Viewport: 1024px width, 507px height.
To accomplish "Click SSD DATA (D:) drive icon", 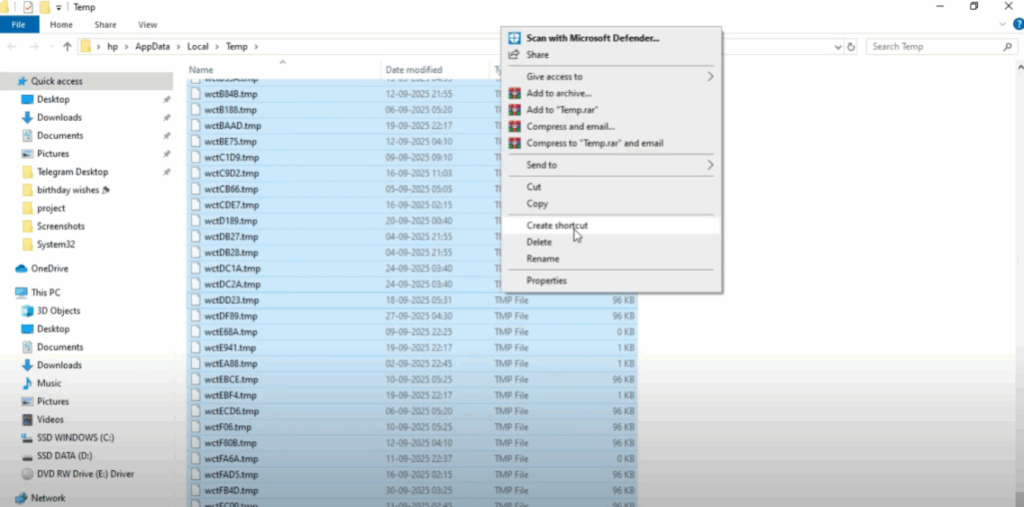I will point(27,456).
